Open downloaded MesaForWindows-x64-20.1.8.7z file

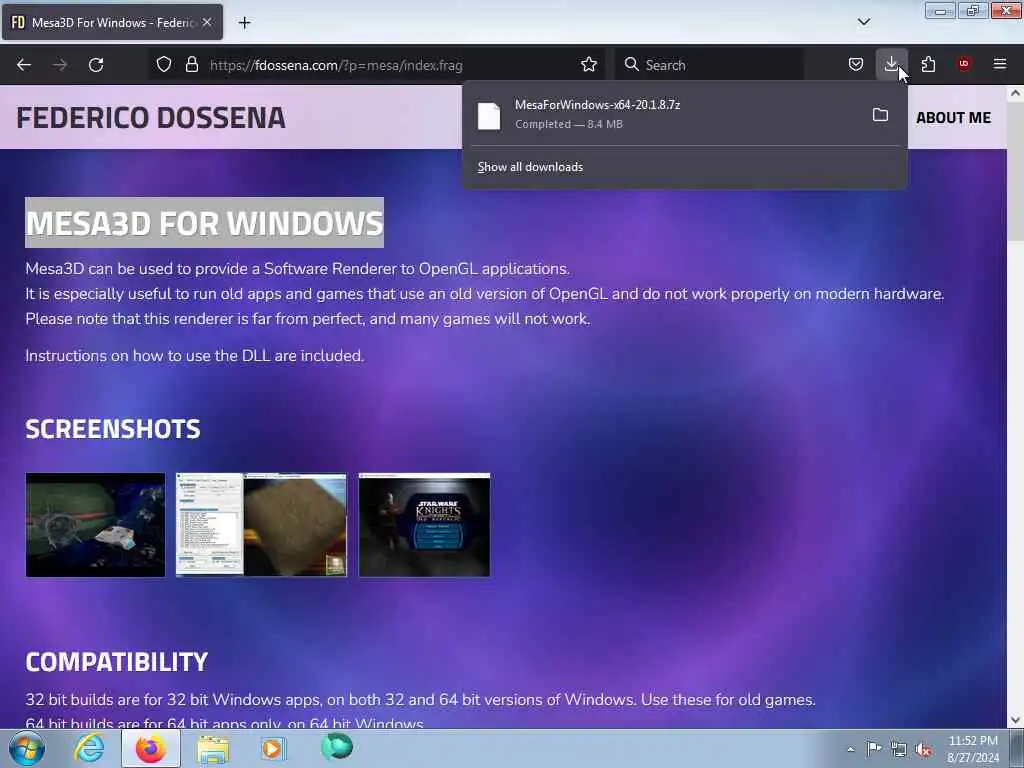pos(665,114)
